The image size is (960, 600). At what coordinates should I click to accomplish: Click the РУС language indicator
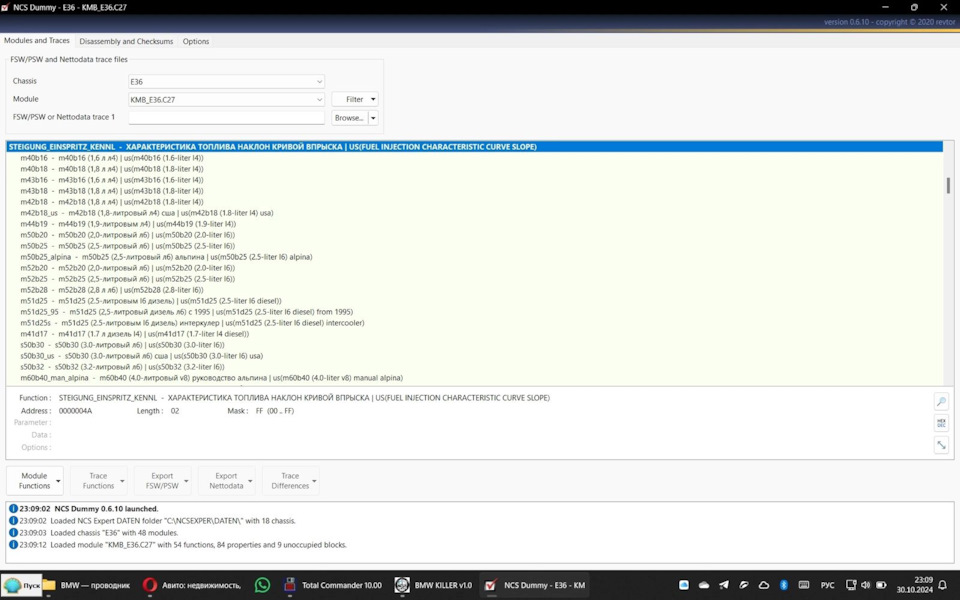(827, 585)
